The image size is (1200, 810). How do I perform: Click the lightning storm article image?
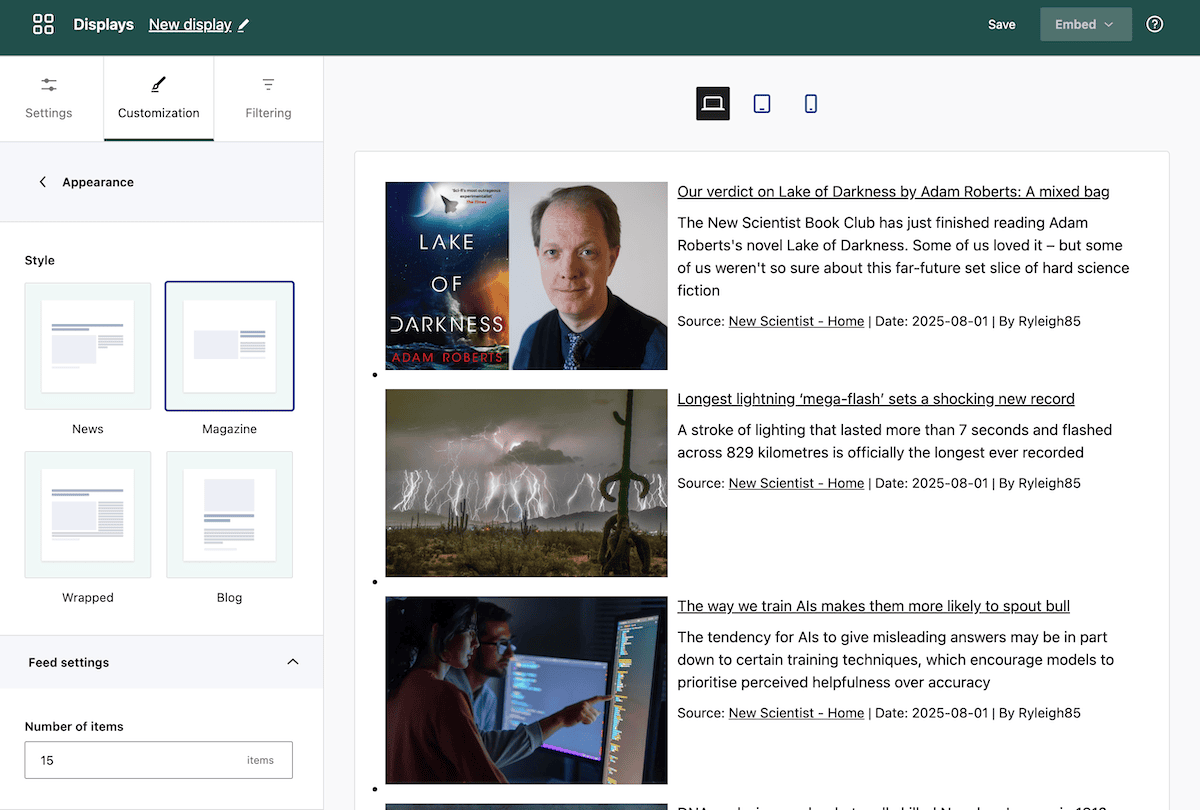(x=526, y=483)
